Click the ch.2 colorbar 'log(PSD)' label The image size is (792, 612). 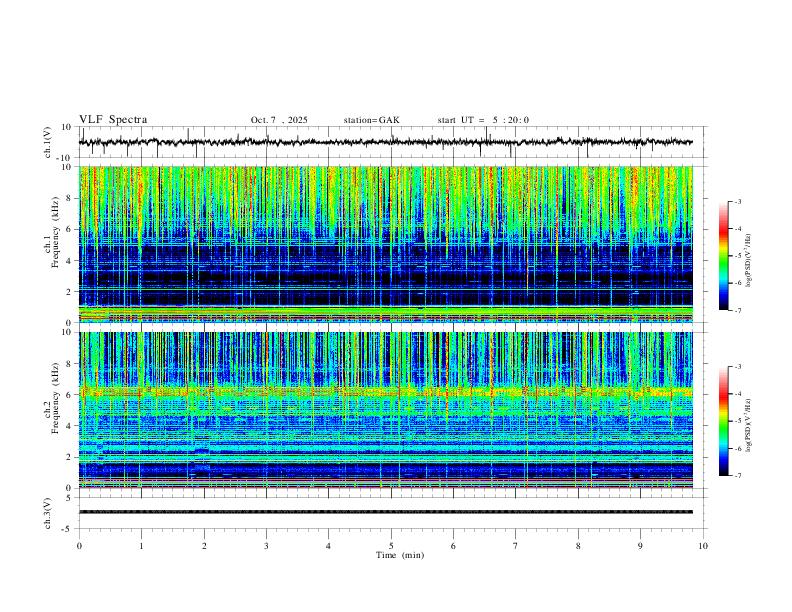[x=749, y=425]
